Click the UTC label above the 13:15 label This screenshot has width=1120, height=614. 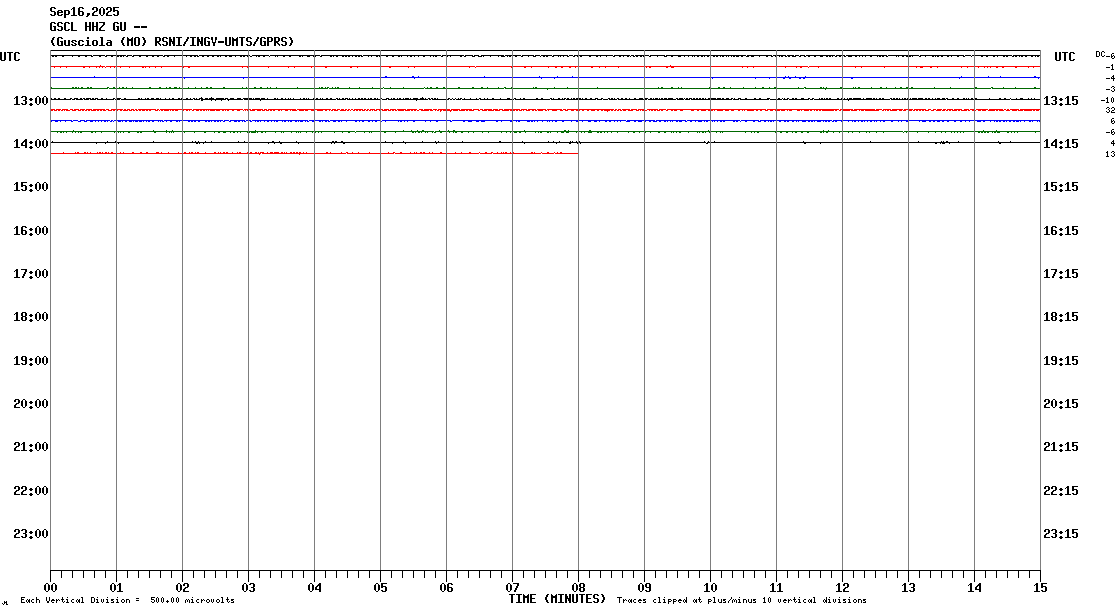point(1064,57)
